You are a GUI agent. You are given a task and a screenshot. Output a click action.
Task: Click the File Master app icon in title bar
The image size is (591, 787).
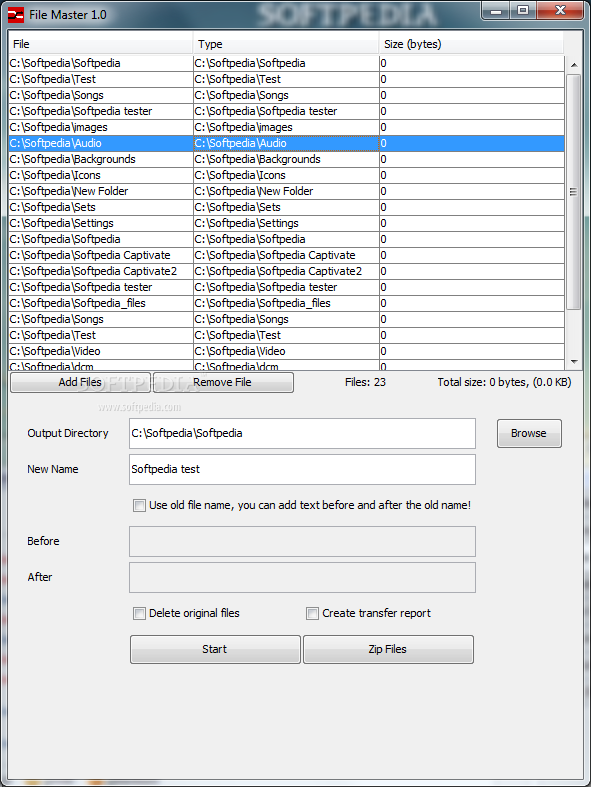16,15
